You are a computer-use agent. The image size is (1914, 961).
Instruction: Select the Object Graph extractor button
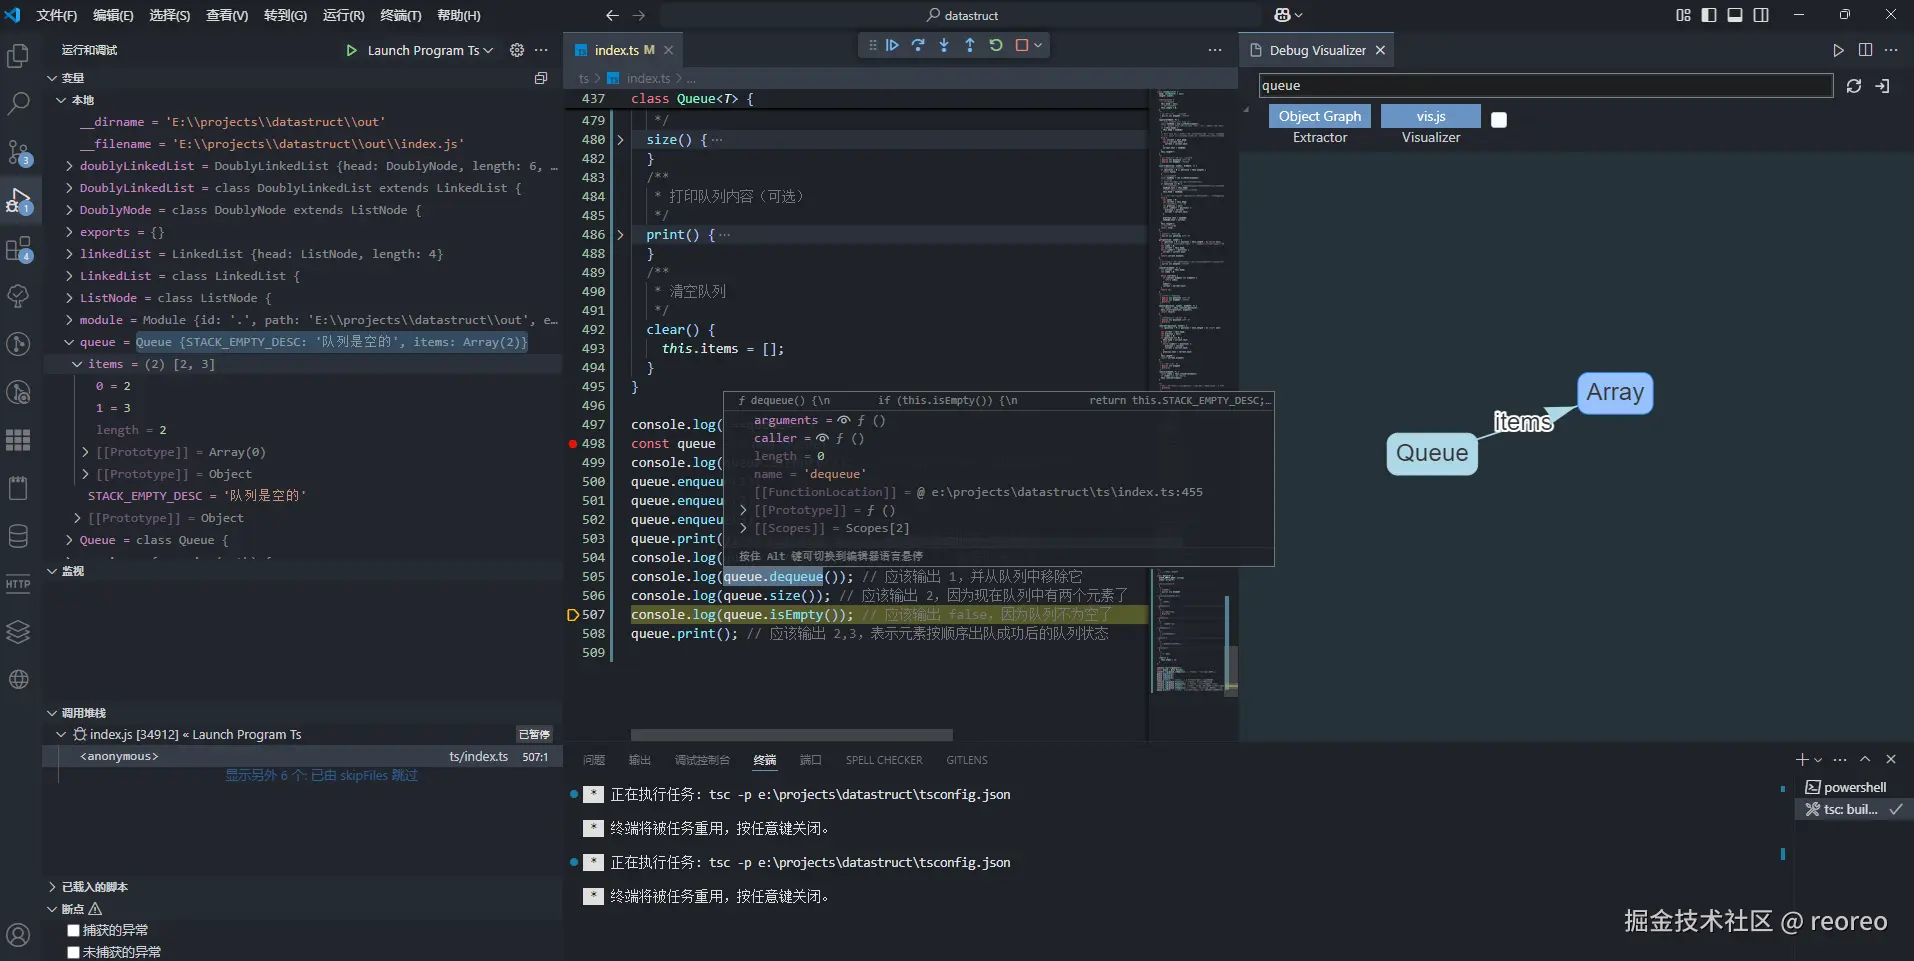1319,116
